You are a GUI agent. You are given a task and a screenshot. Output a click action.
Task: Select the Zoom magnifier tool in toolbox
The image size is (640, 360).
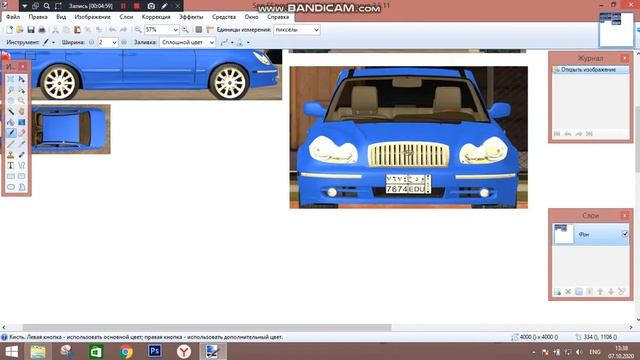[21, 100]
